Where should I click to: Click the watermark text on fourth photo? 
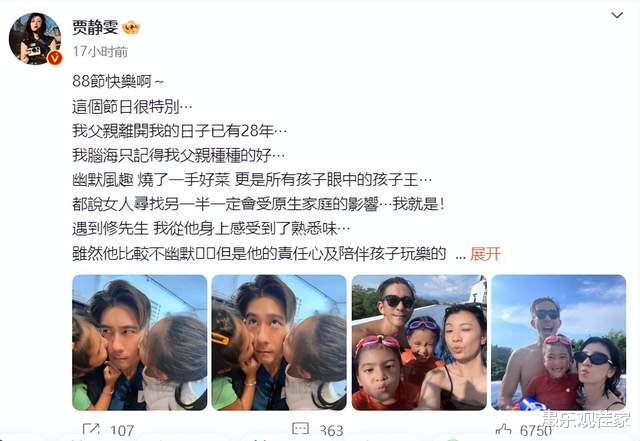pos(586,419)
